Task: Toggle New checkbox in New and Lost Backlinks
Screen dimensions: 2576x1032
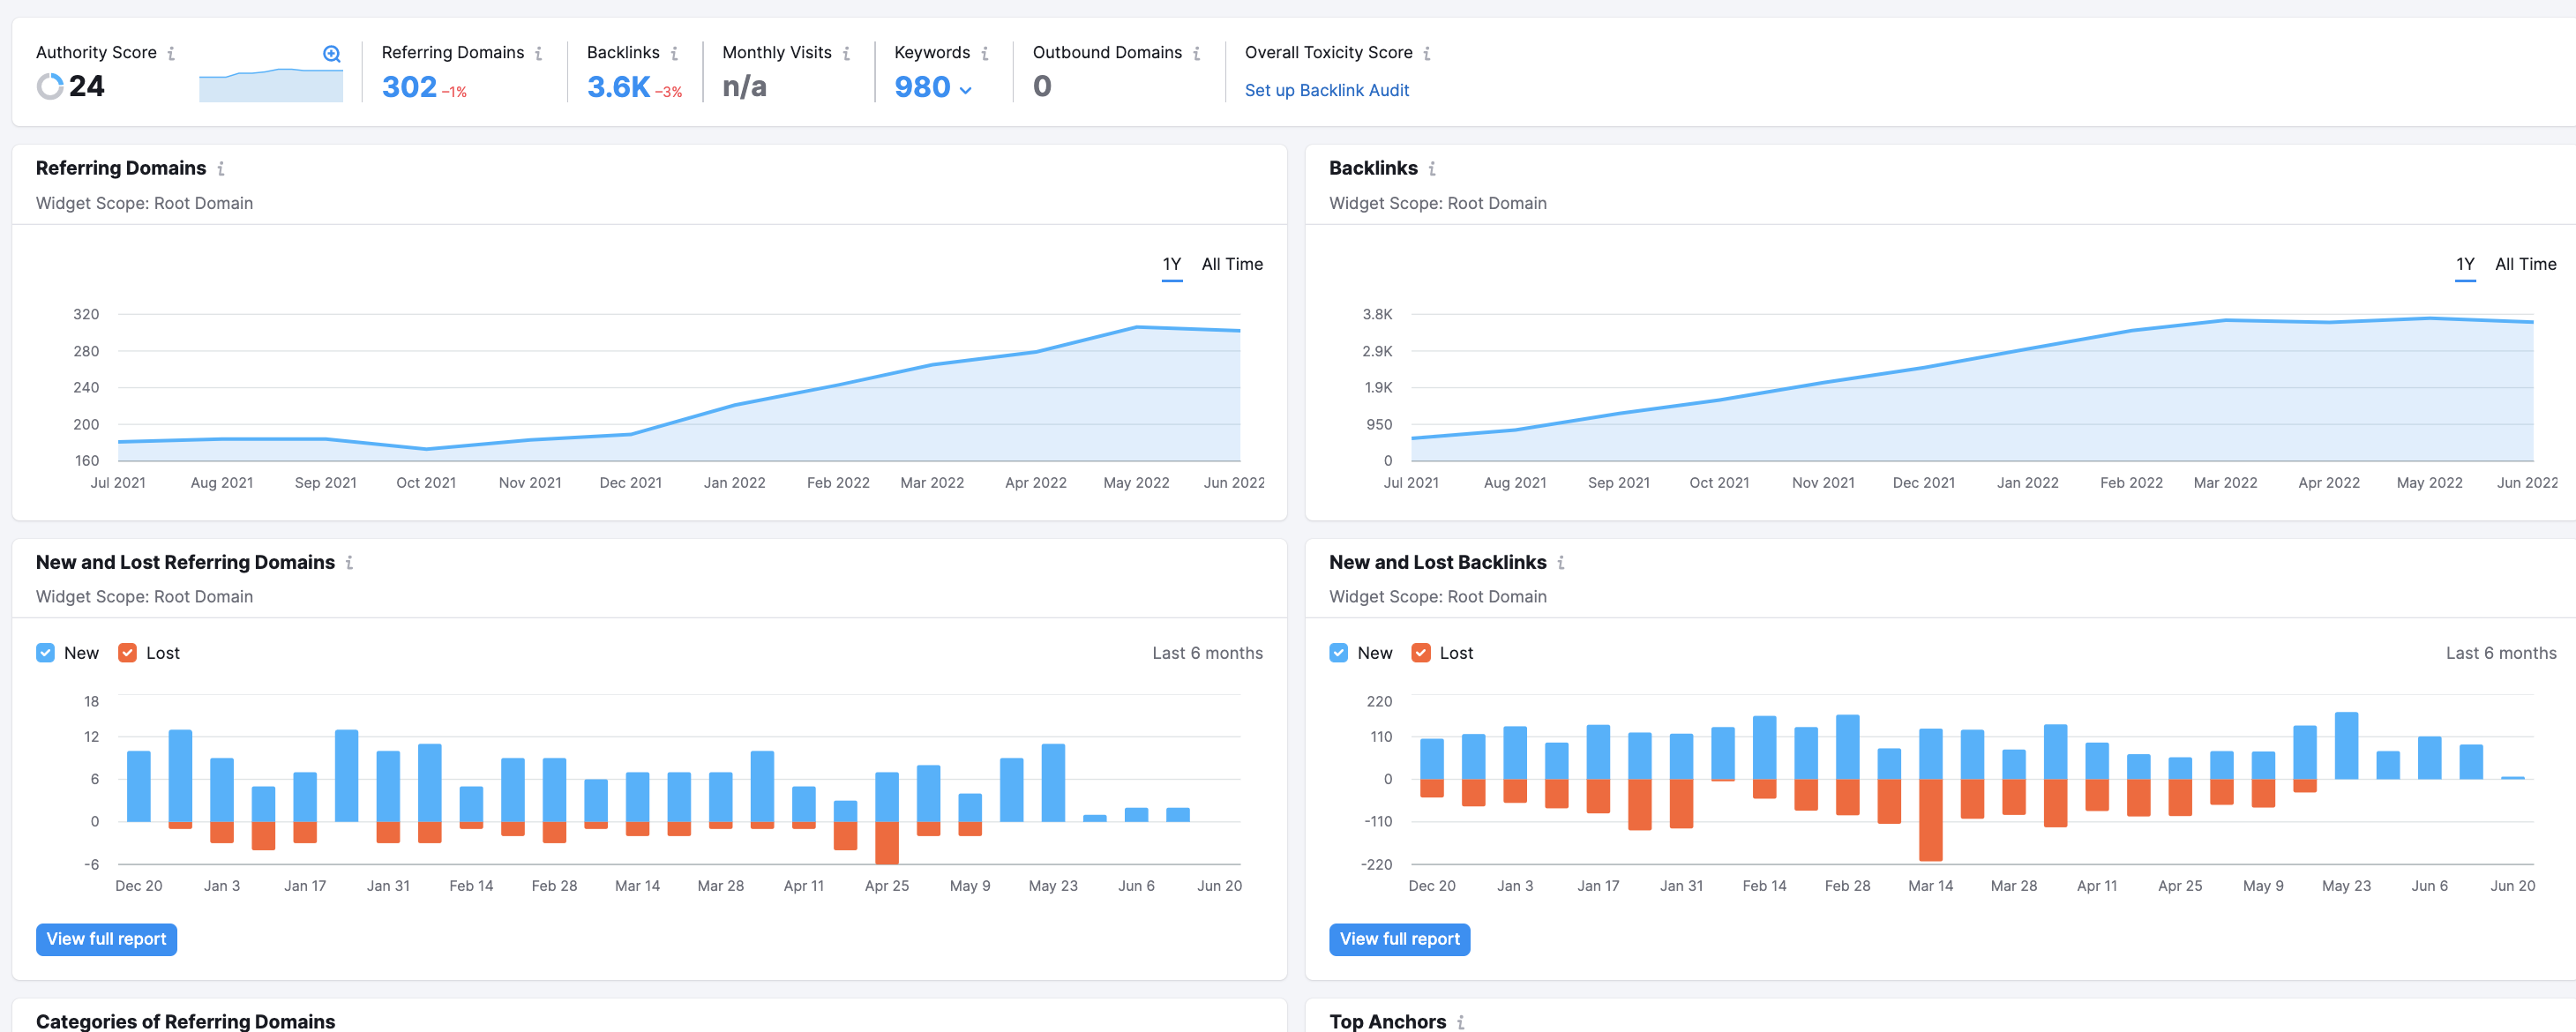Action: (1338, 653)
